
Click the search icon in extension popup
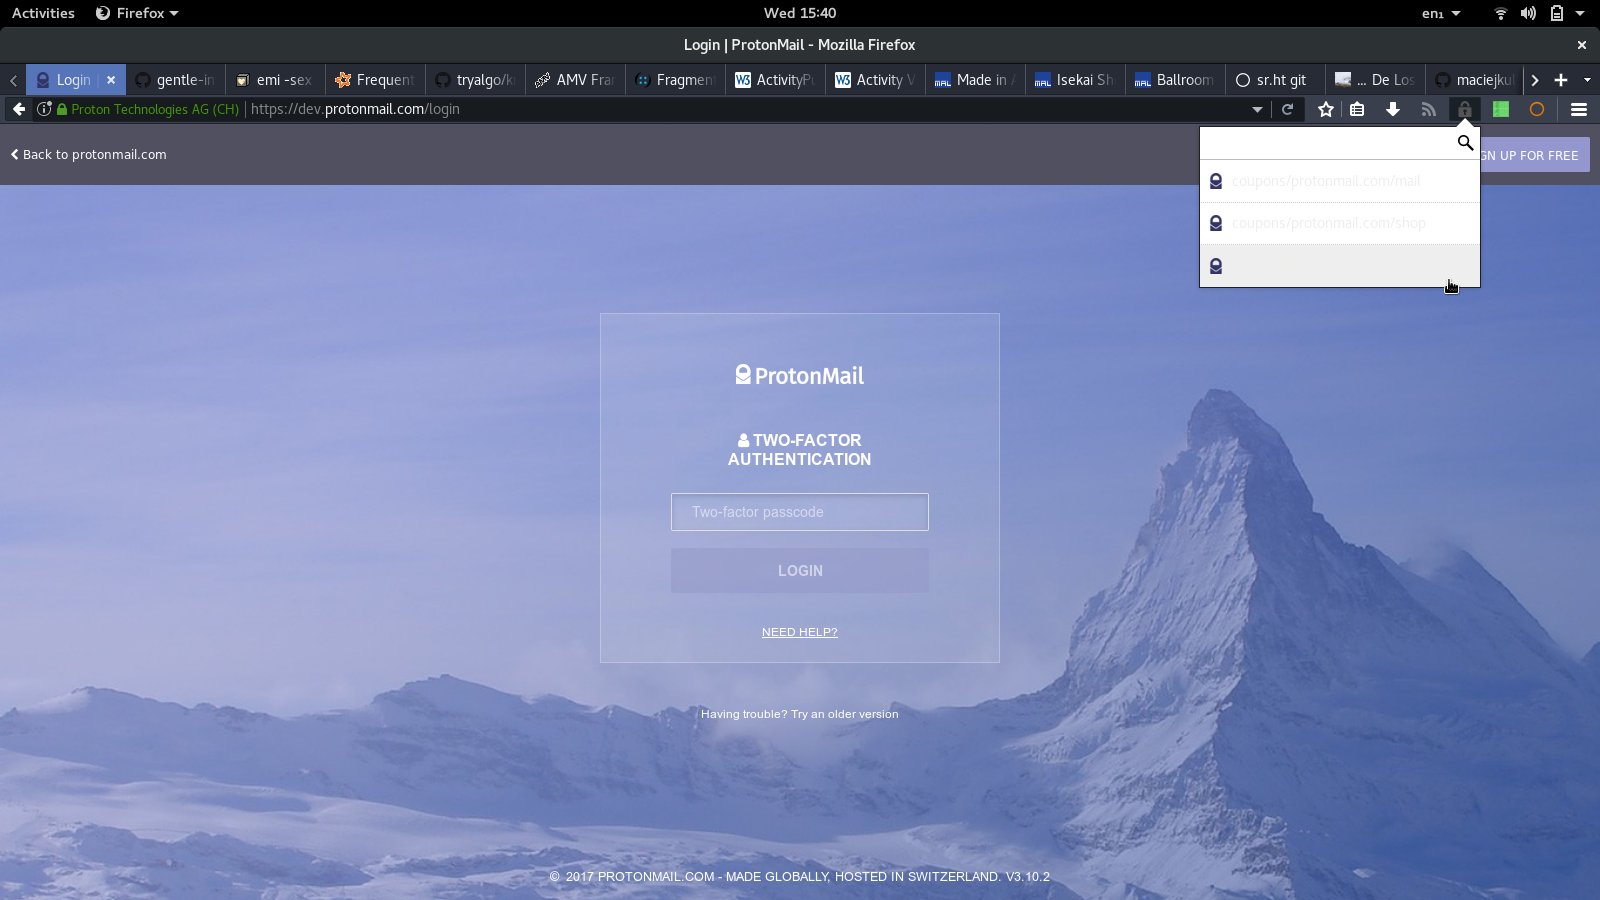pyautogui.click(x=1464, y=143)
